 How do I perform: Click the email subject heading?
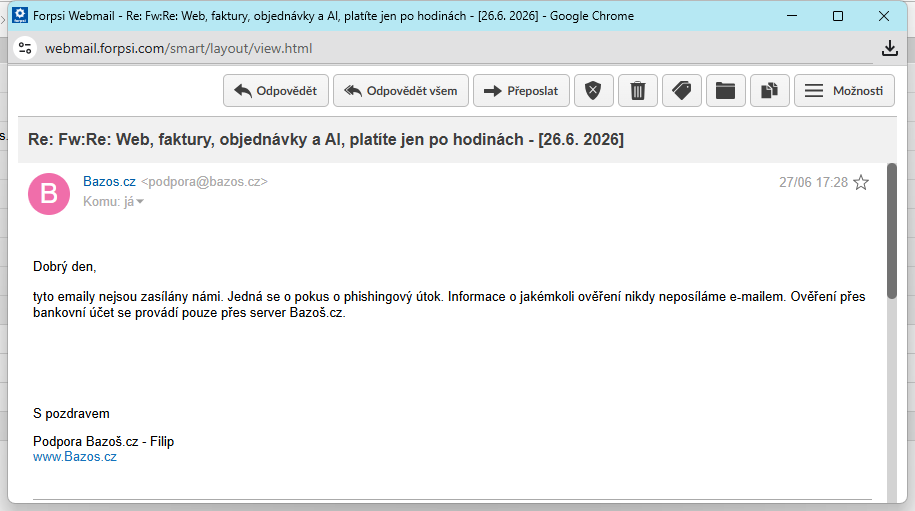coord(326,139)
